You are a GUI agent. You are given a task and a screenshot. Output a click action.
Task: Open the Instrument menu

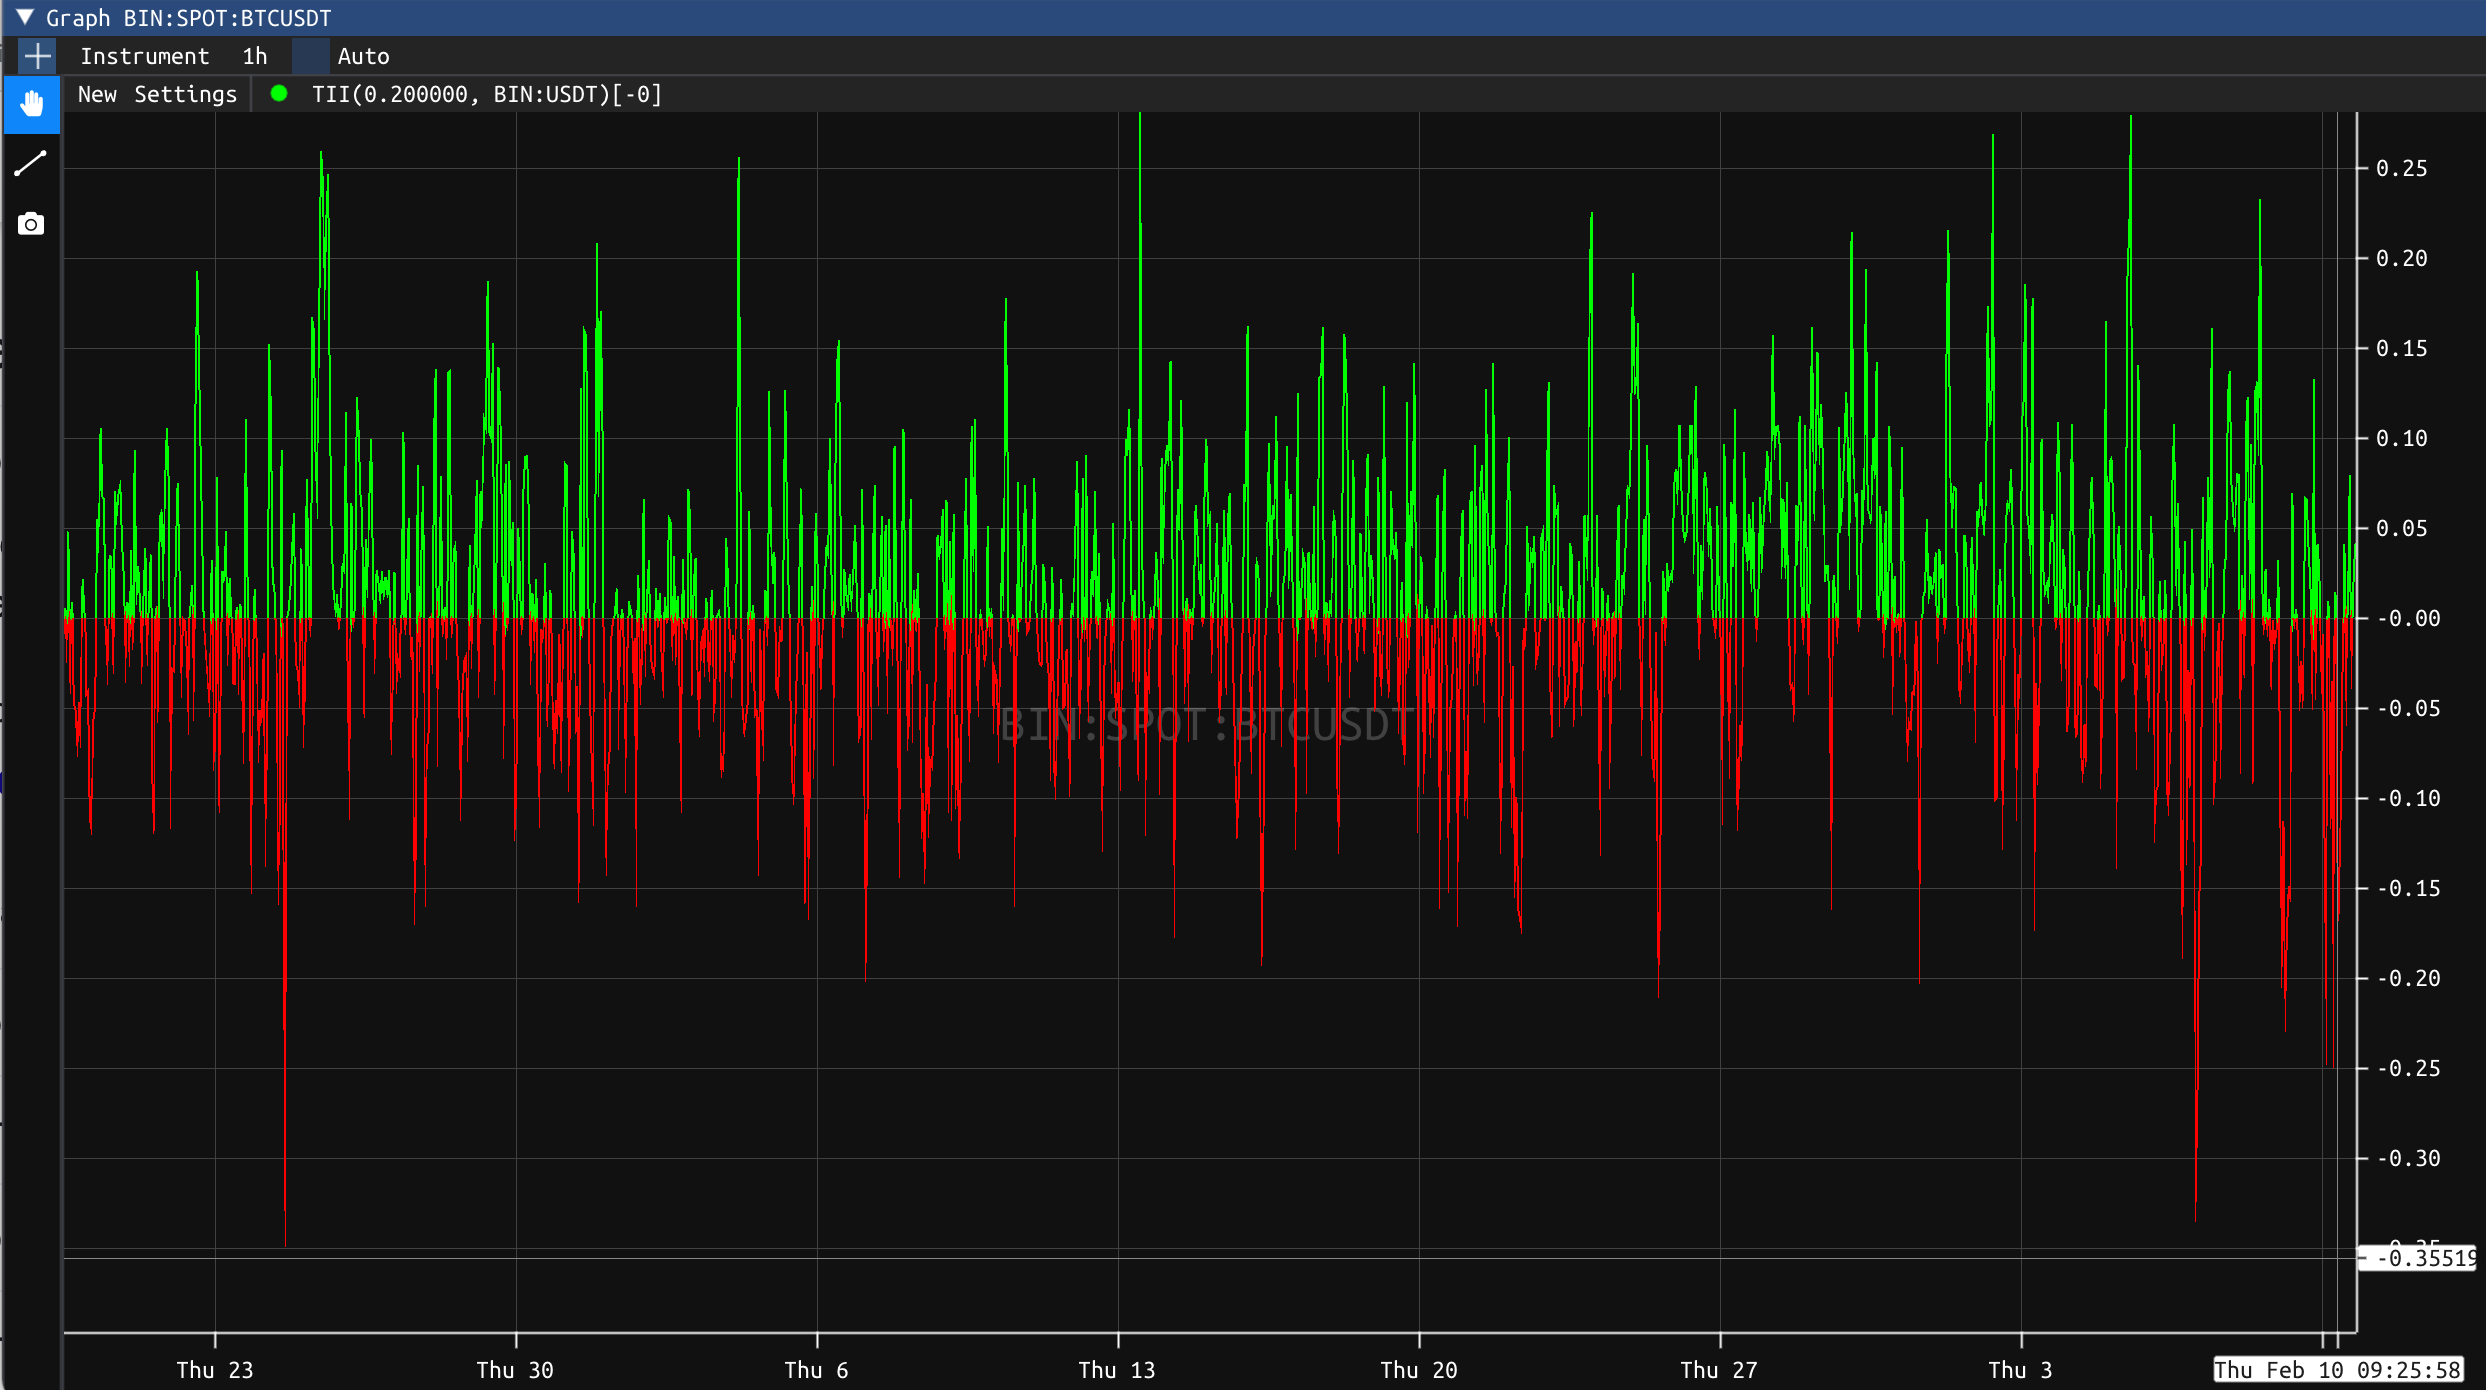click(145, 56)
